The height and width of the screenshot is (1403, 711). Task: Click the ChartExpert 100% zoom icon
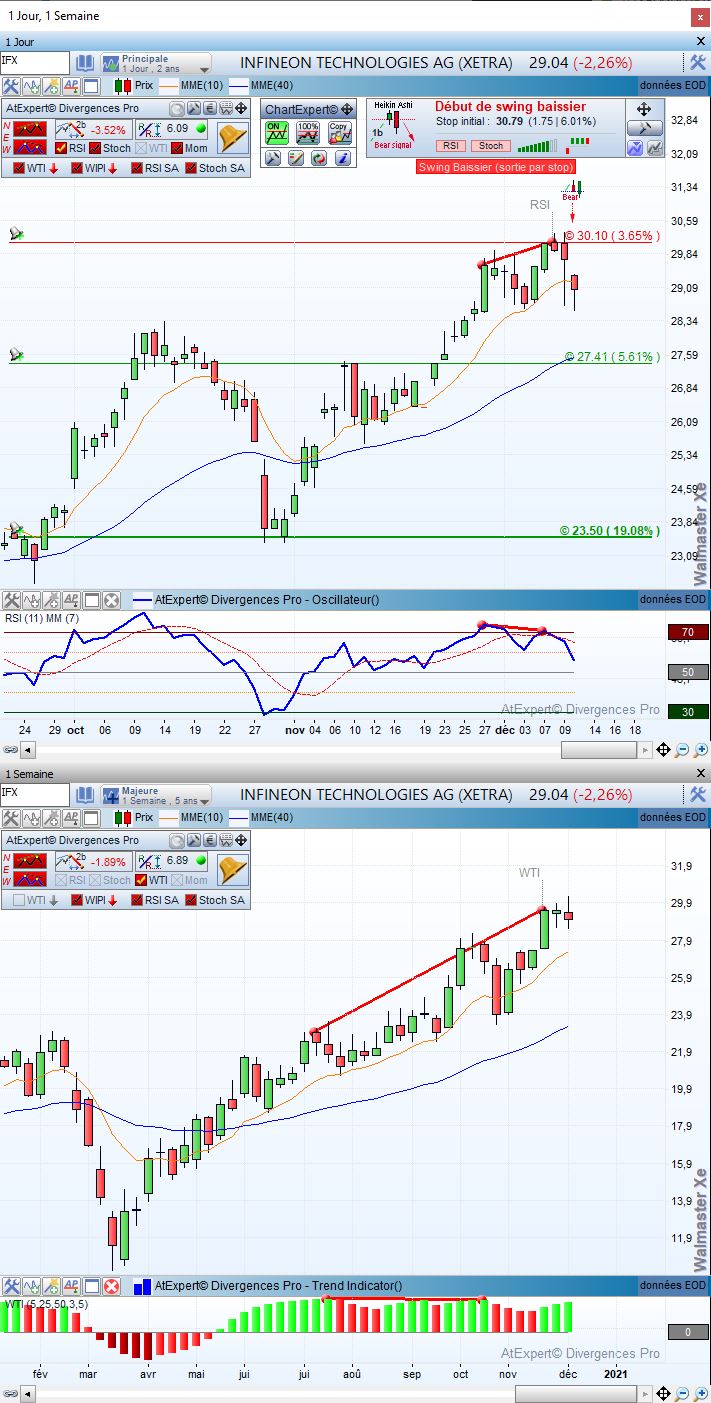(x=308, y=133)
